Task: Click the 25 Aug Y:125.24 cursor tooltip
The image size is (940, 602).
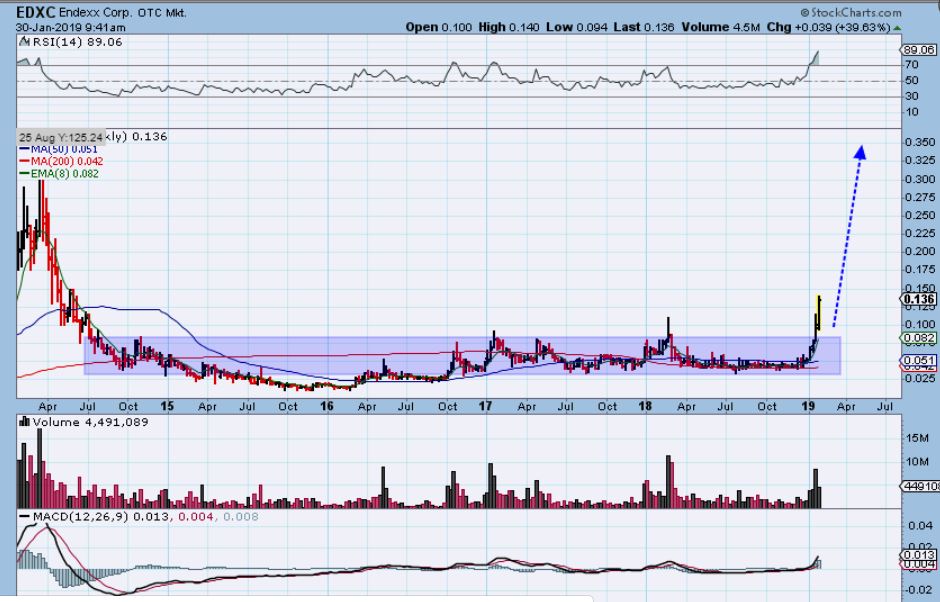Action: pos(61,137)
